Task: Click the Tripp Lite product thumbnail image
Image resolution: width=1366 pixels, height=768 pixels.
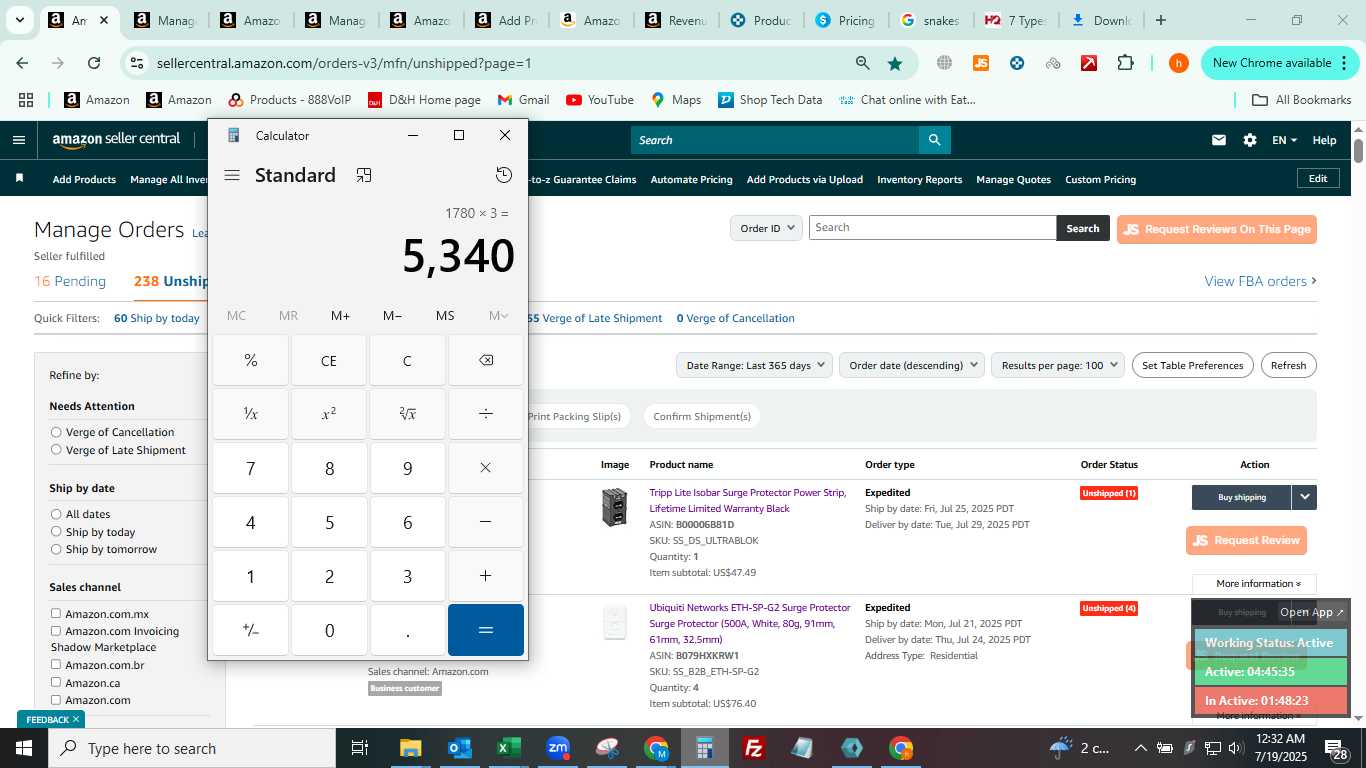Action: (x=614, y=507)
